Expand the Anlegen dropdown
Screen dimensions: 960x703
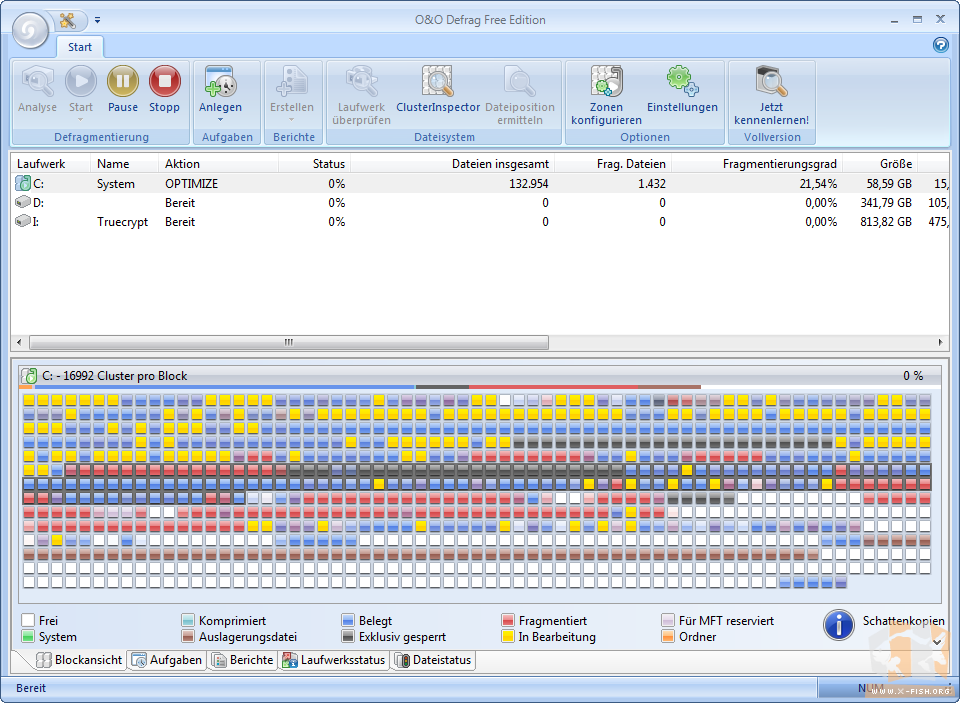(220, 119)
